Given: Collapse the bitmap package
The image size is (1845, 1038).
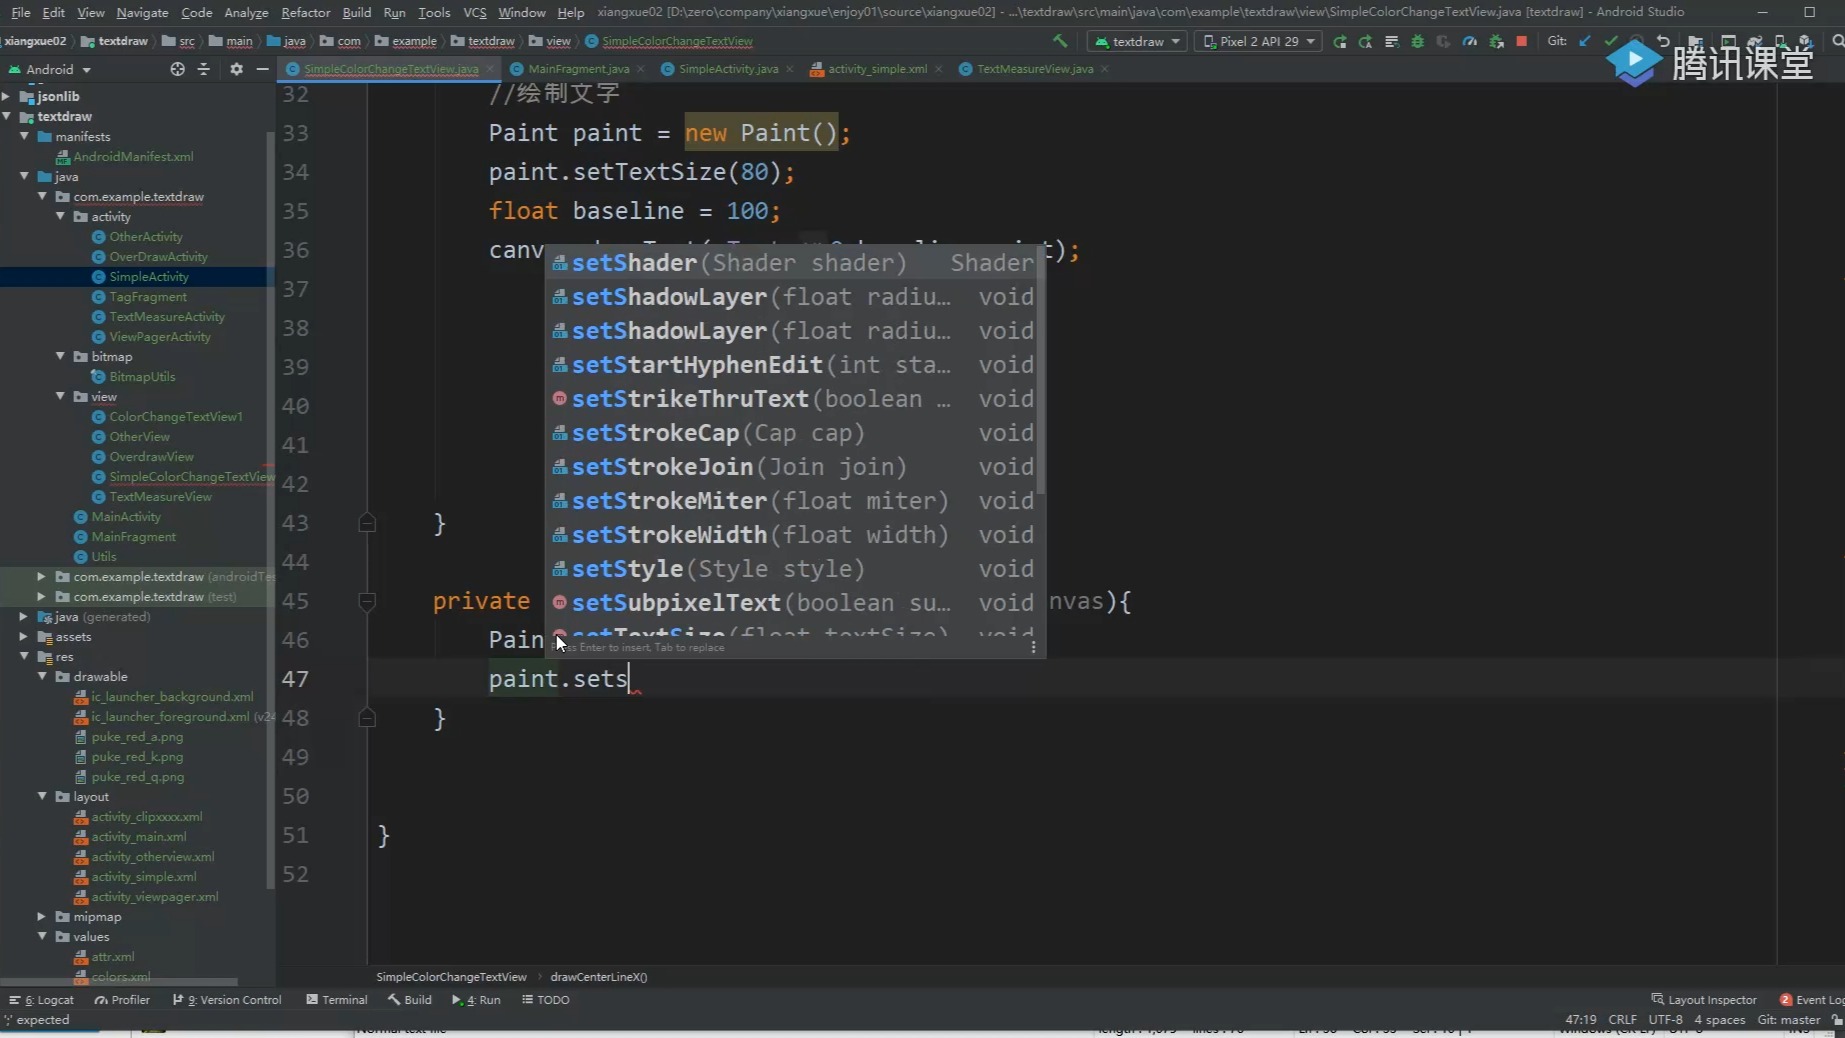Looking at the screenshot, I should 61,356.
